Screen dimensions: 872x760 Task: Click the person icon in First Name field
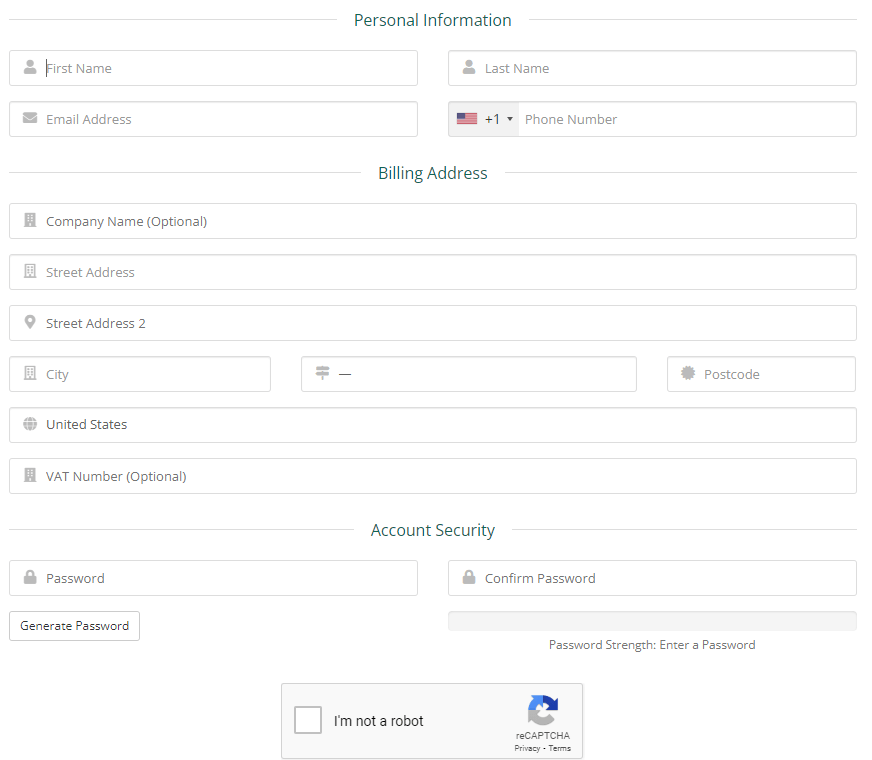[30, 68]
